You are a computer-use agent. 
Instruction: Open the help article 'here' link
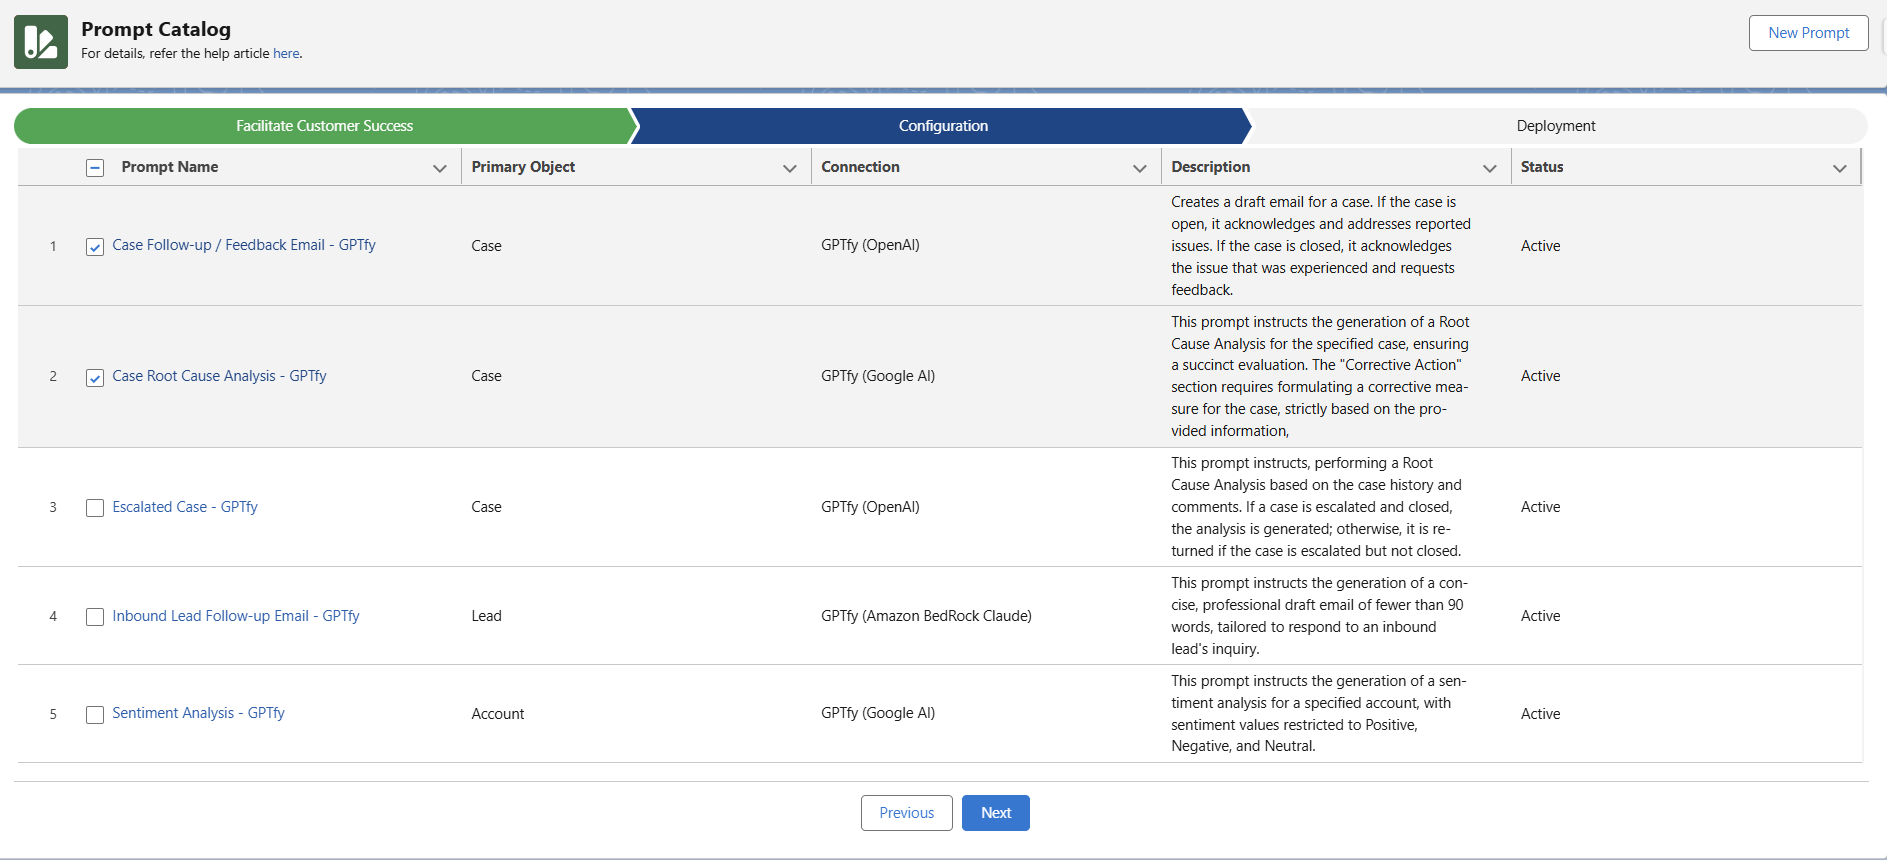(x=286, y=54)
